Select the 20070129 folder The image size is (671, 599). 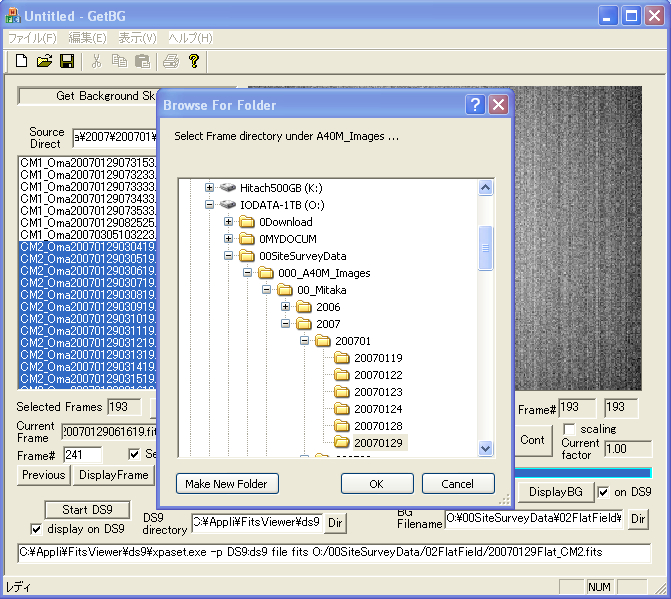(x=378, y=442)
